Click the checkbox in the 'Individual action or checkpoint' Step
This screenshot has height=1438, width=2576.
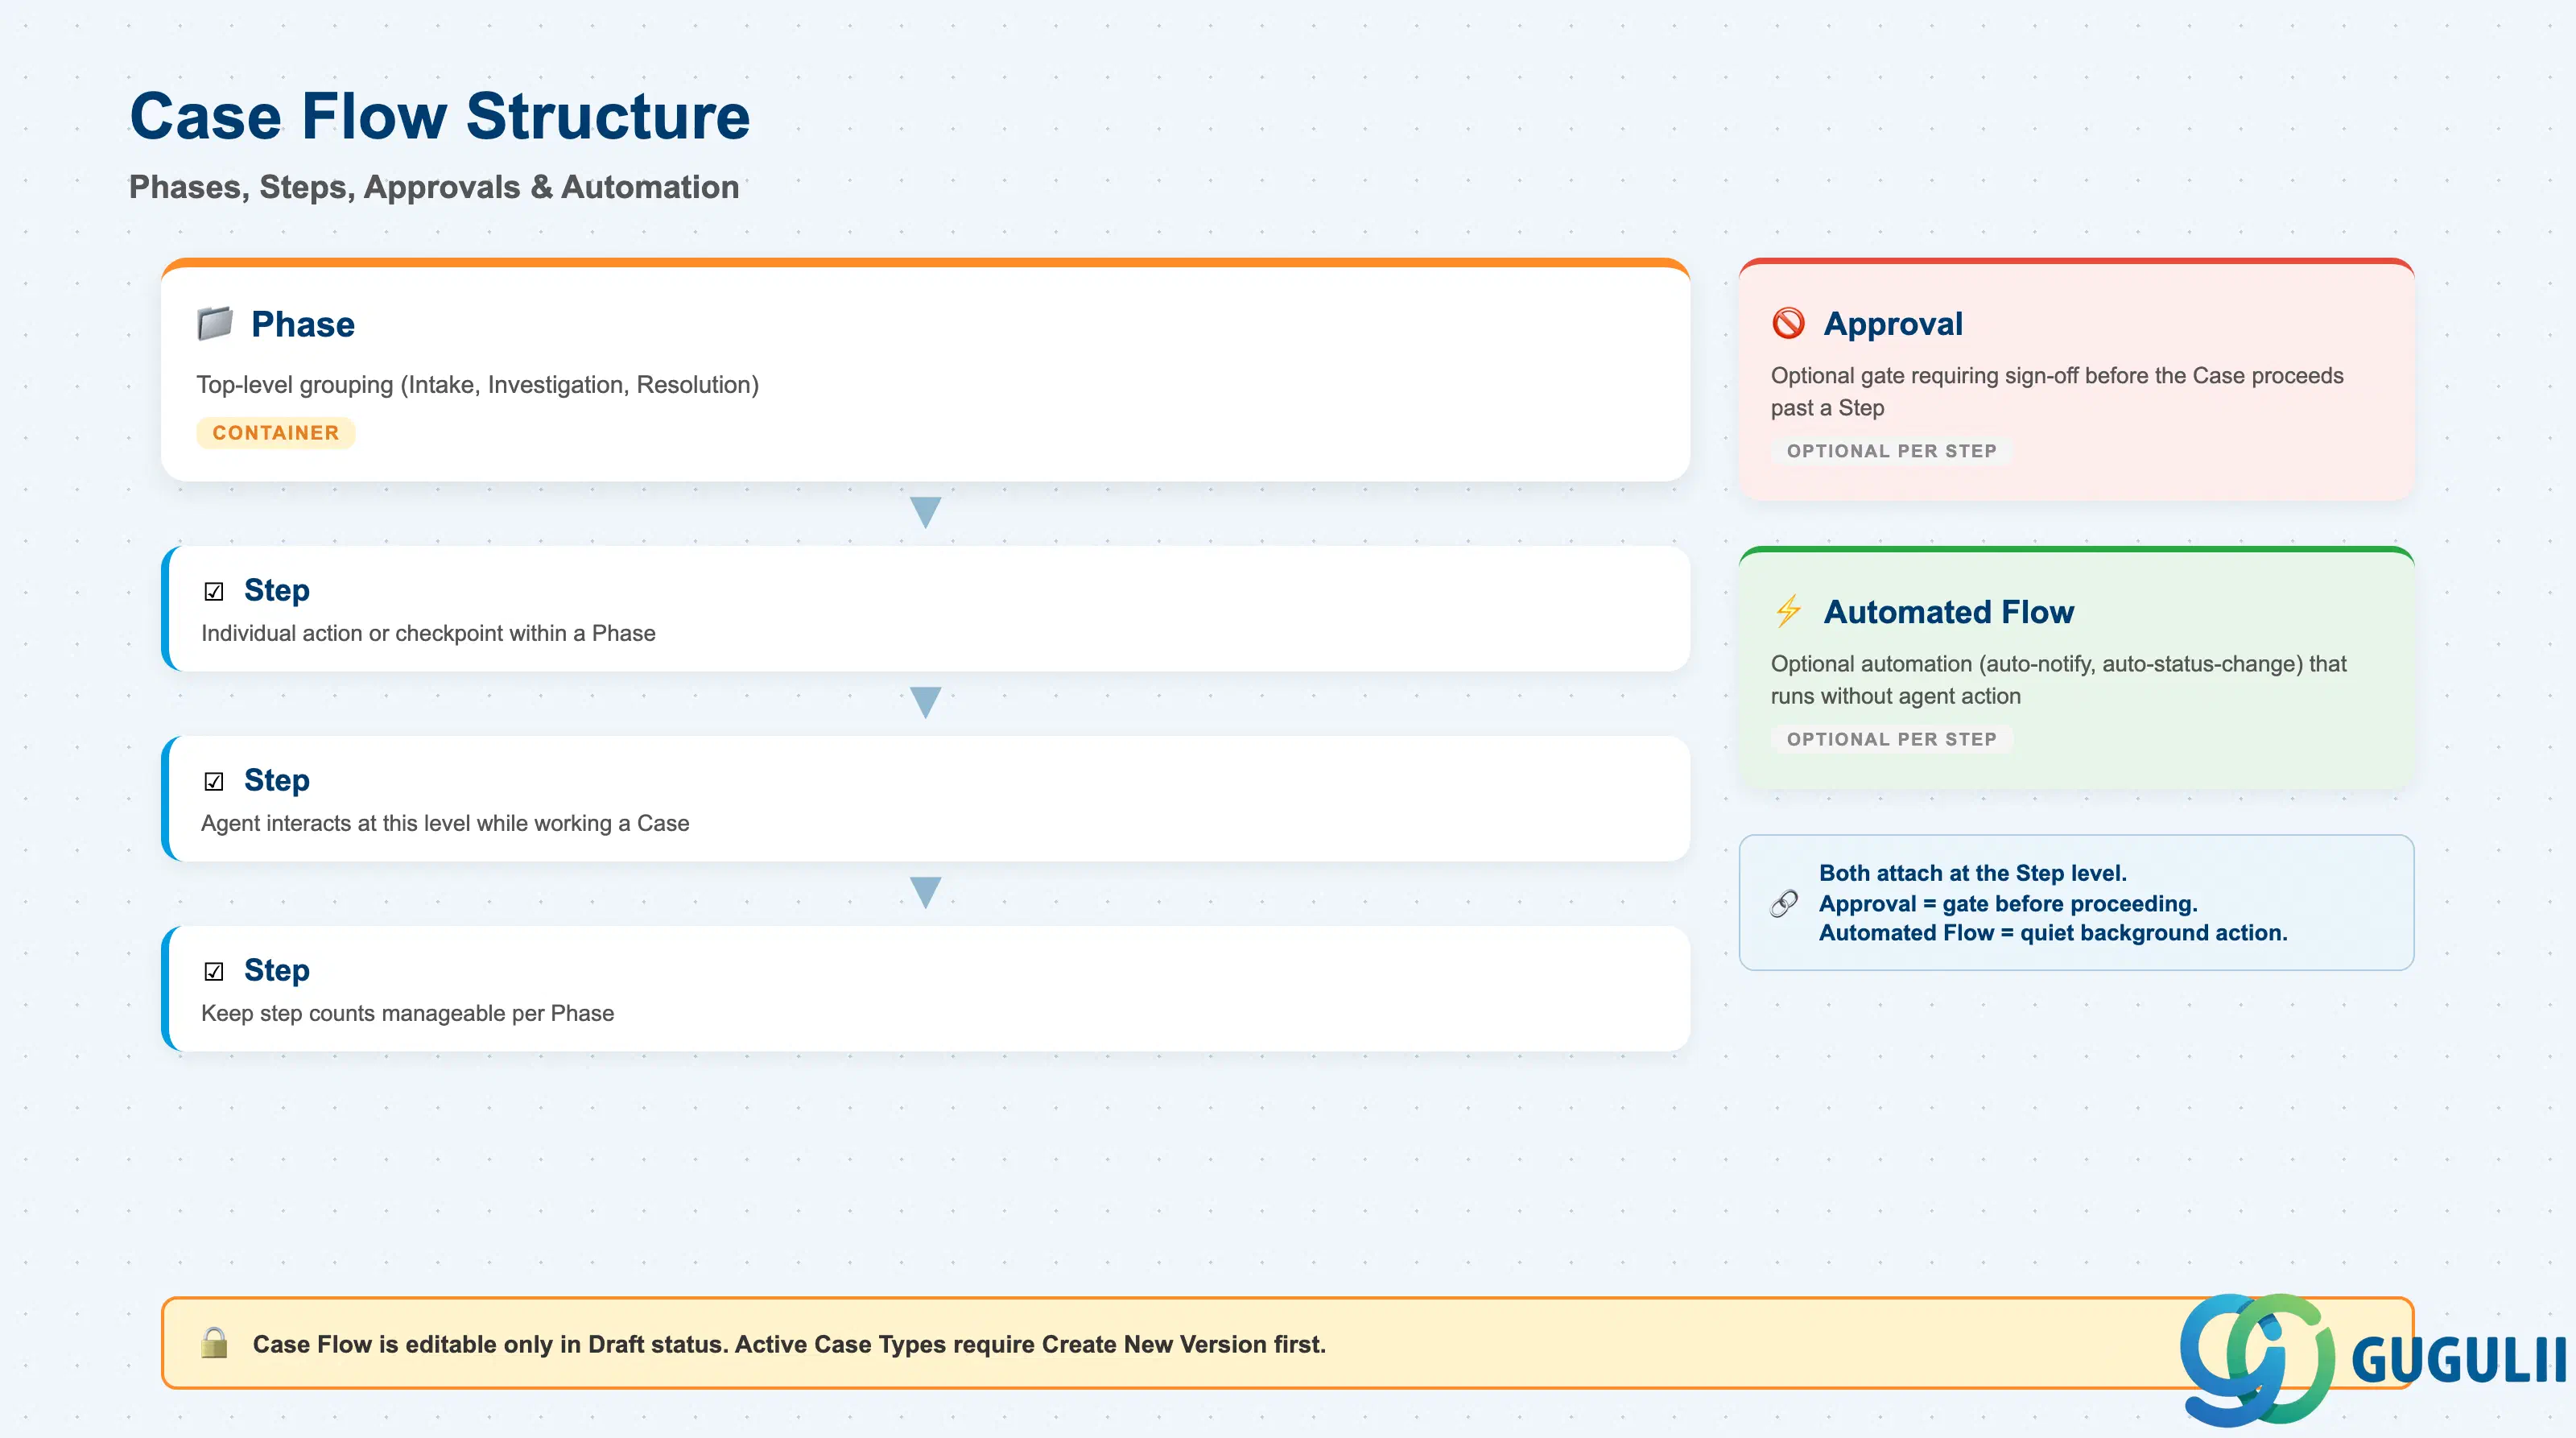(x=214, y=591)
